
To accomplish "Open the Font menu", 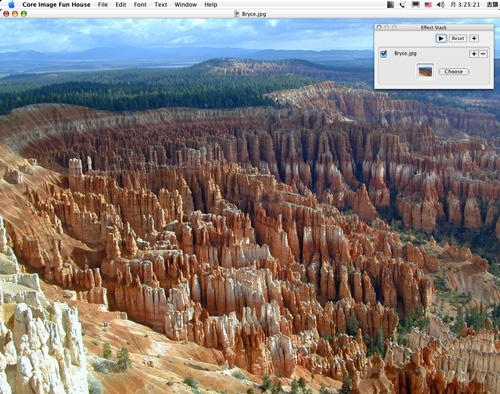I will (x=140, y=5).
